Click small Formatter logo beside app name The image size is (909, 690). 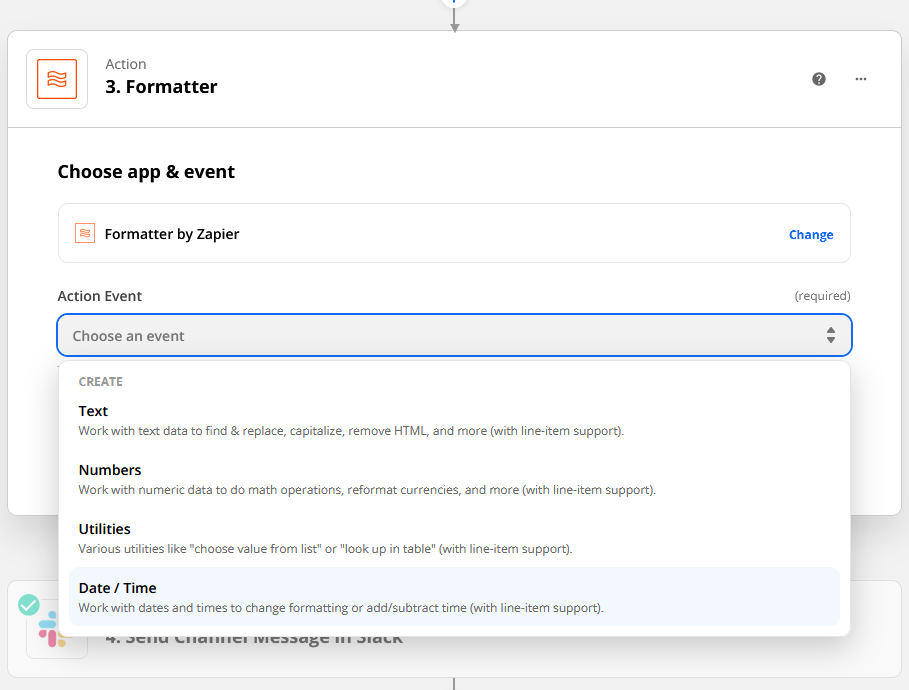tap(85, 234)
